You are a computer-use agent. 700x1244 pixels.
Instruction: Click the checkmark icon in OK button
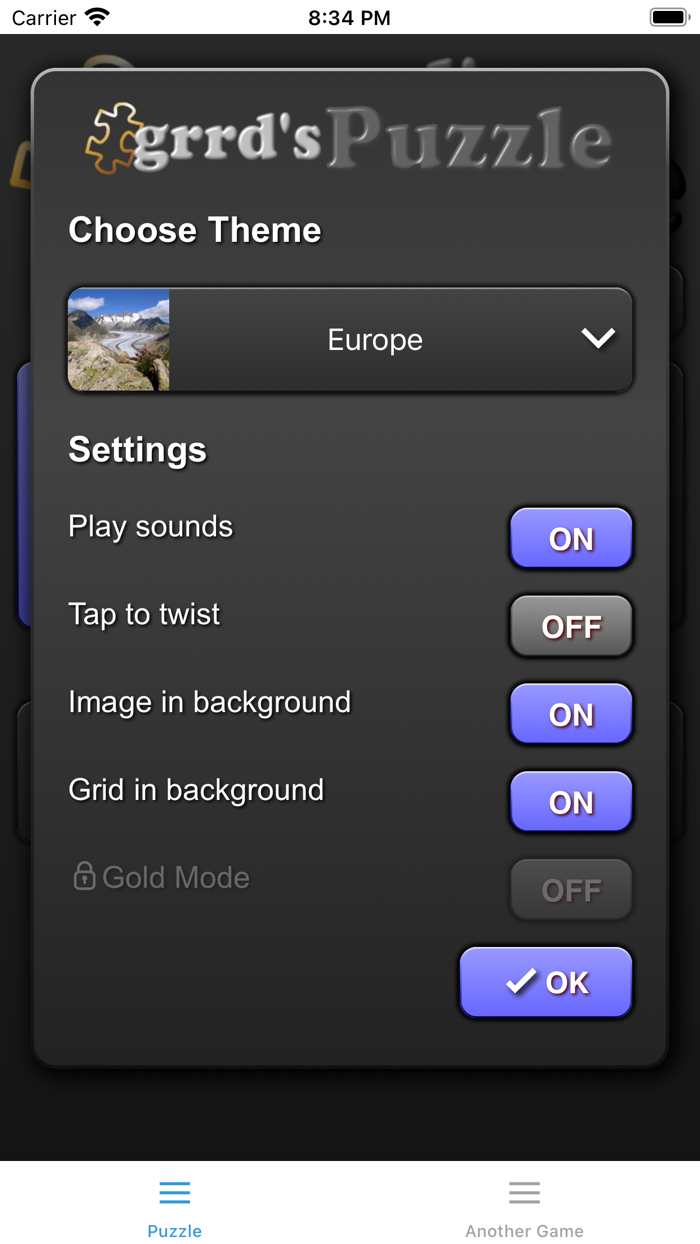click(x=521, y=982)
